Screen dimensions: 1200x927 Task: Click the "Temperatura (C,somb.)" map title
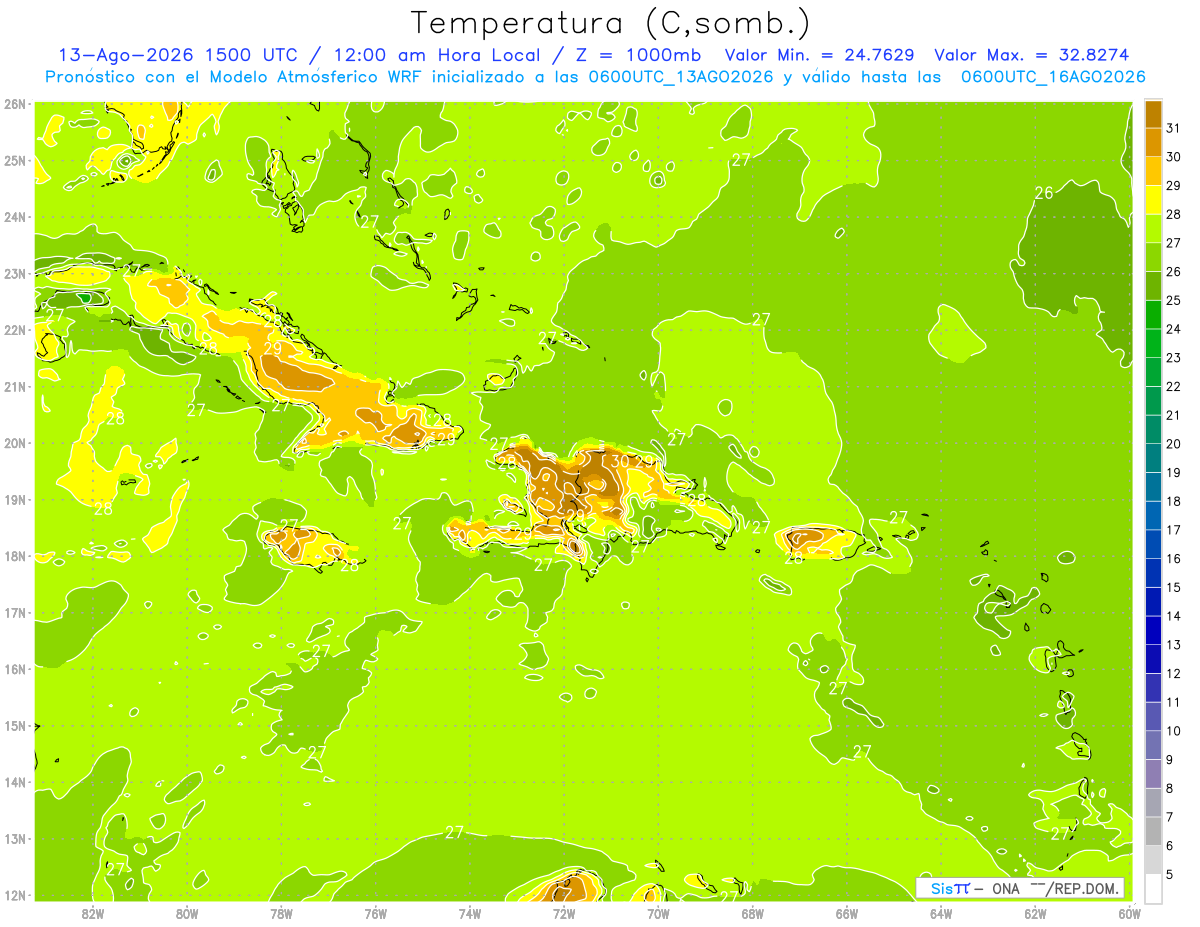pyautogui.click(x=611, y=23)
